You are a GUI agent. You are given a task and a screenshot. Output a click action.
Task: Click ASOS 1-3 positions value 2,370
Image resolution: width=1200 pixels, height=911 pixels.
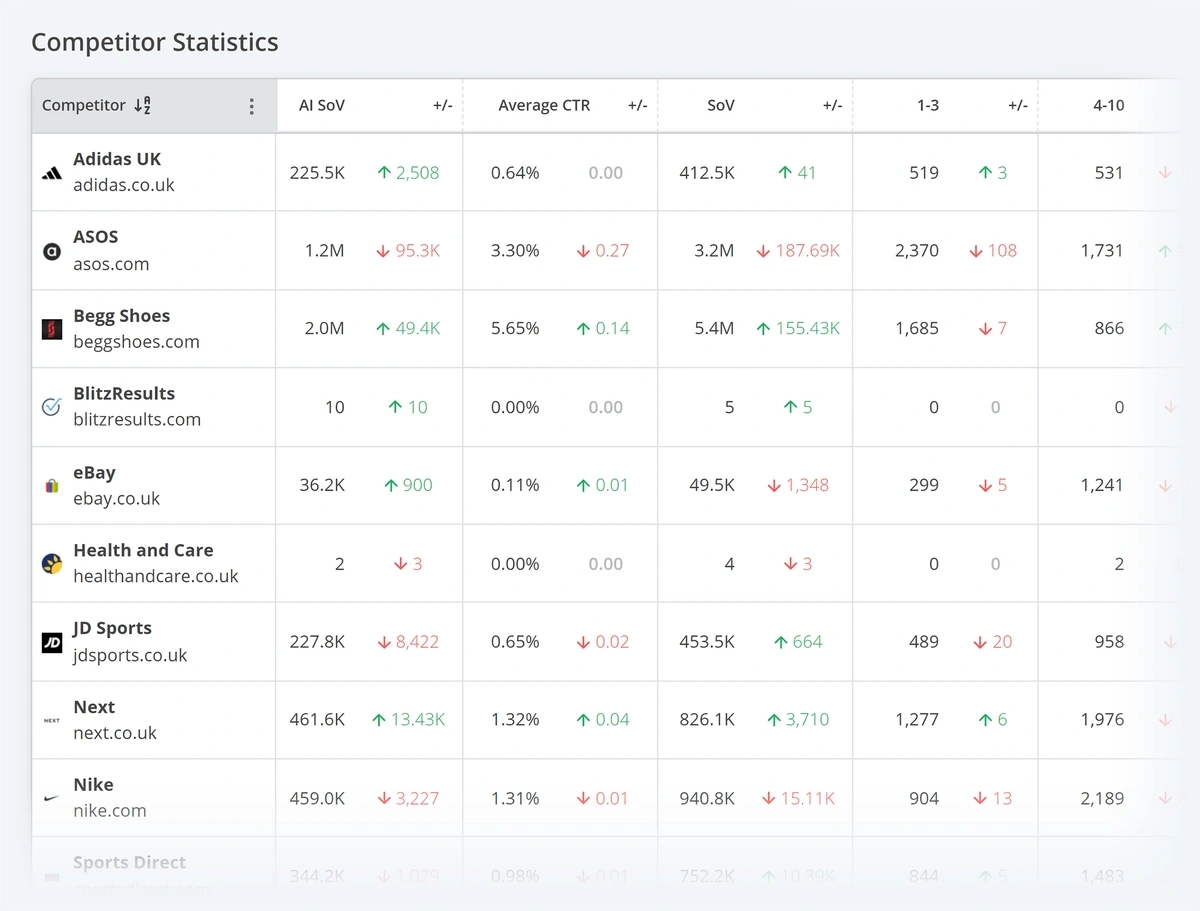pyautogui.click(x=917, y=251)
